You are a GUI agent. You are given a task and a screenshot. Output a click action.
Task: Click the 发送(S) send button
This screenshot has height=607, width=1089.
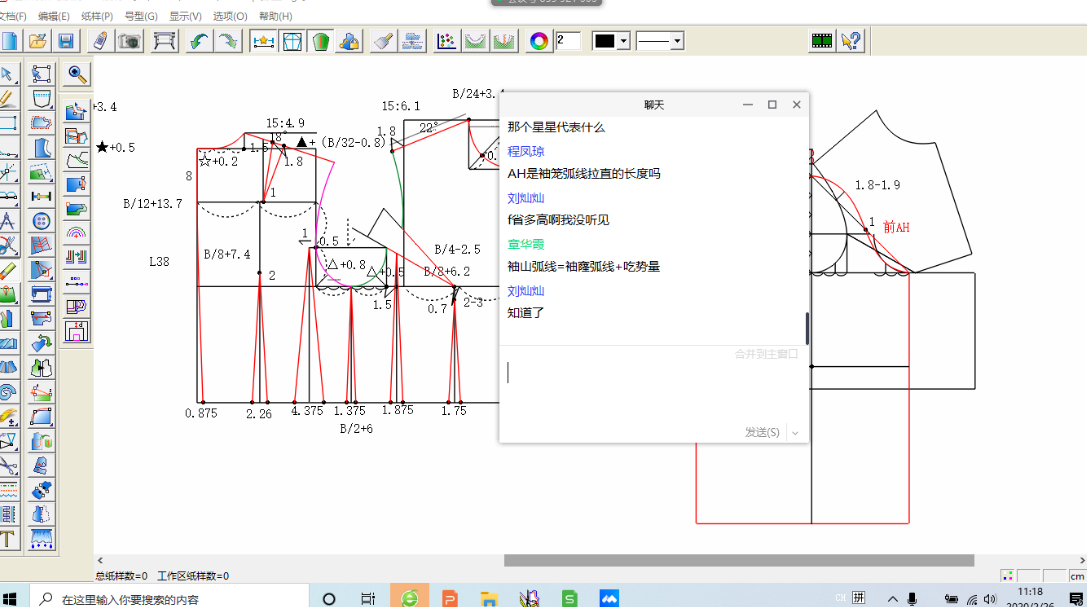[x=762, y=432]
